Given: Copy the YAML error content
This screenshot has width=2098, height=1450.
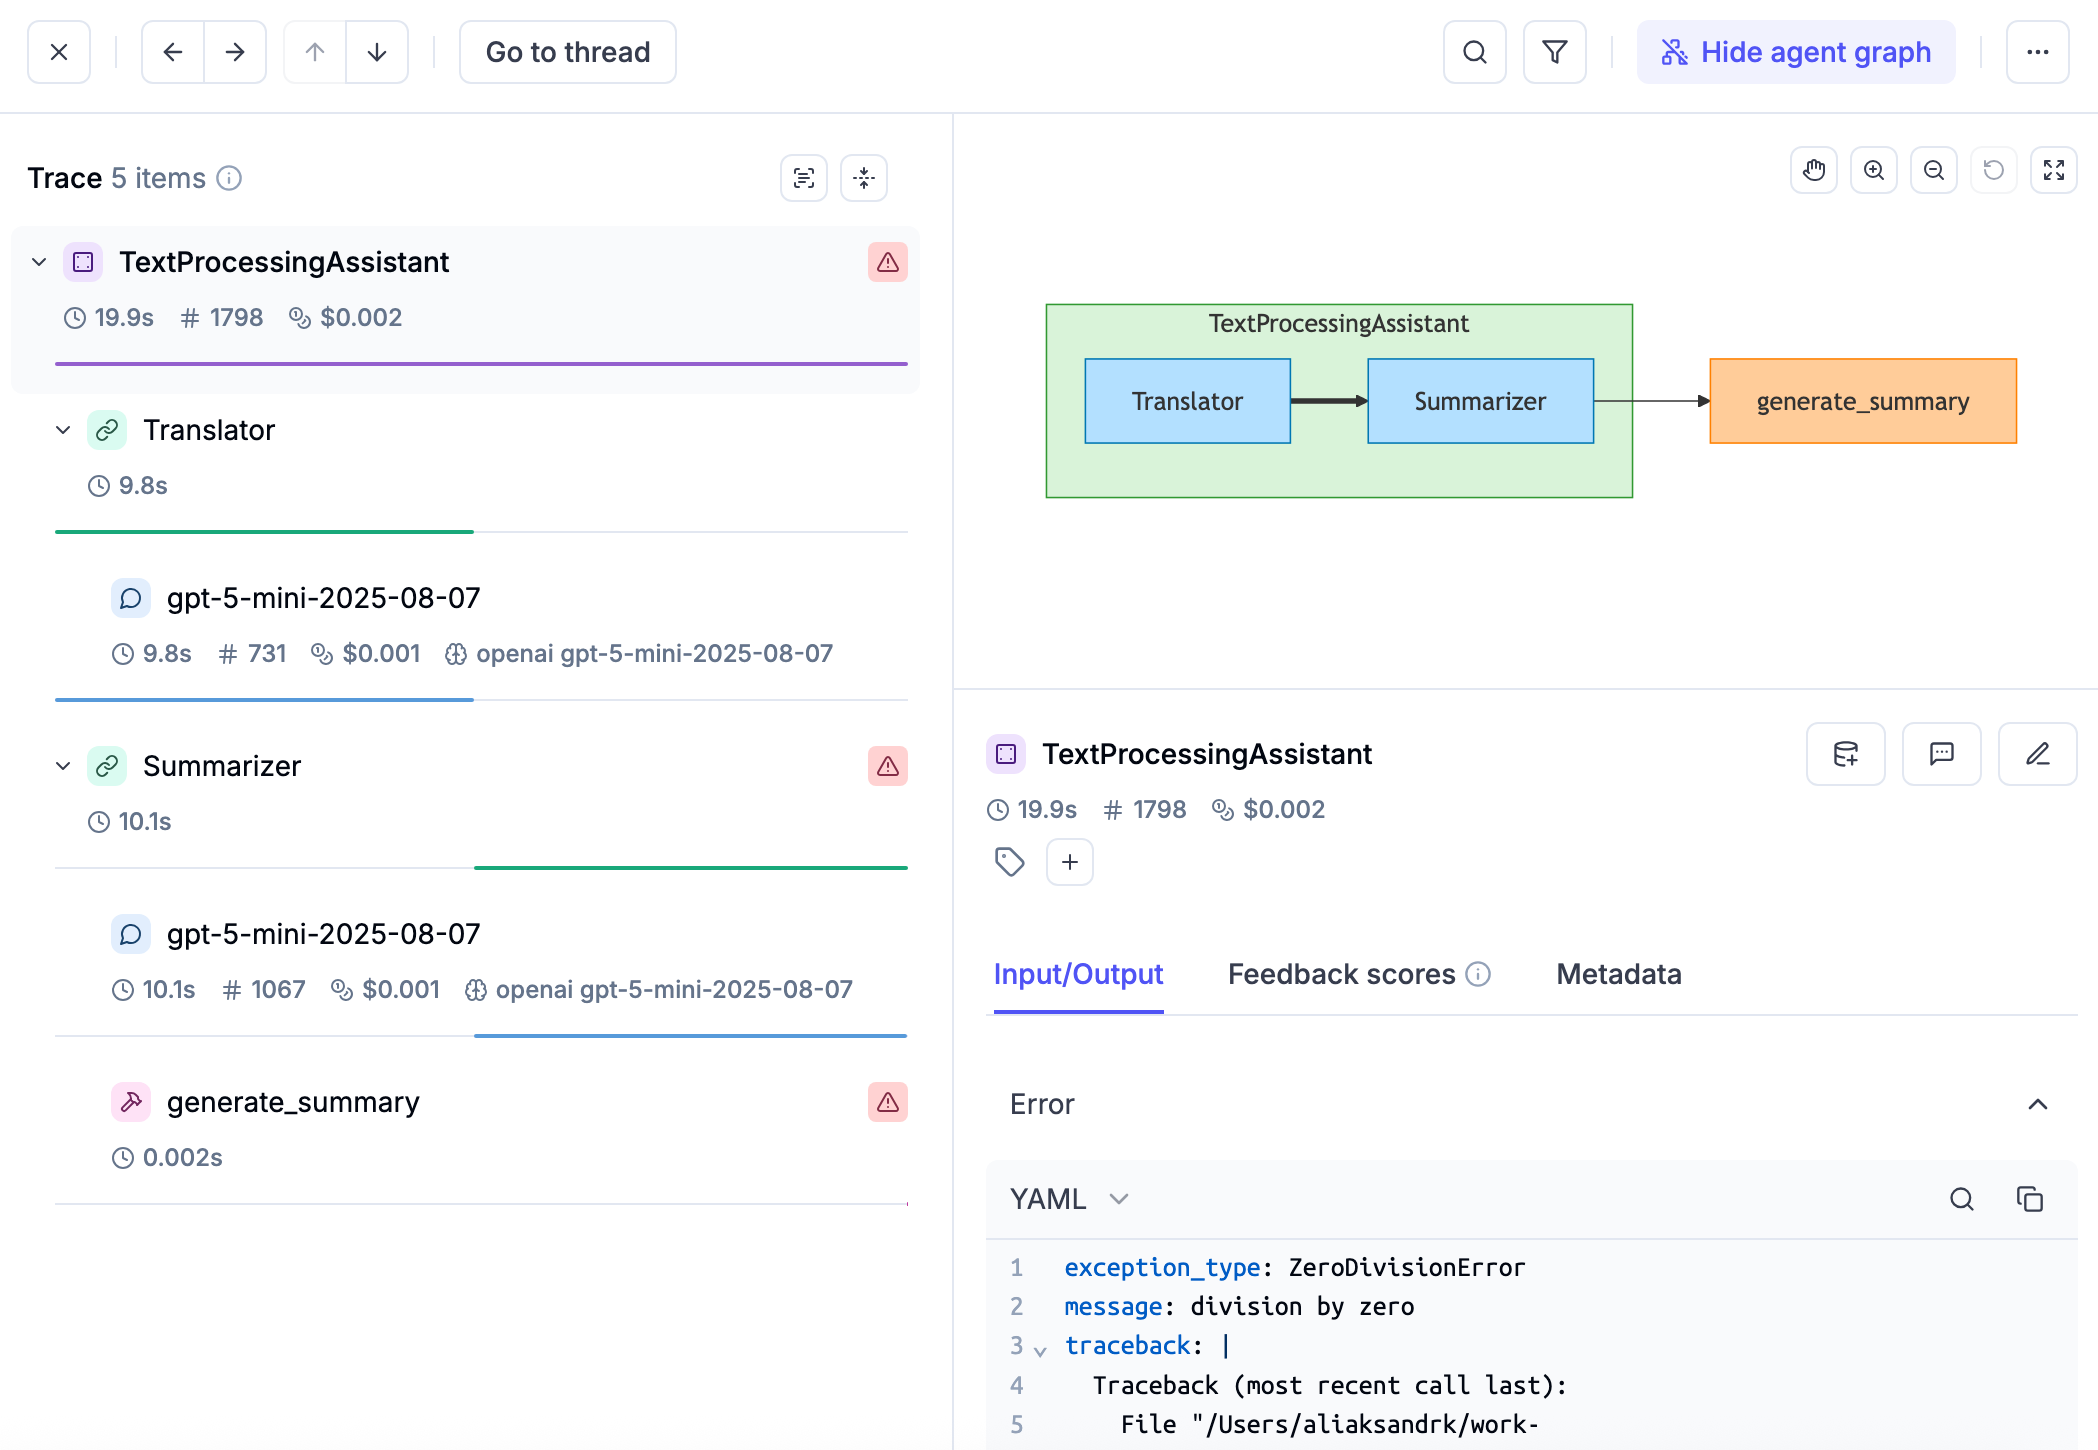Looking at the screenshot, I should pos(2031,1199).
